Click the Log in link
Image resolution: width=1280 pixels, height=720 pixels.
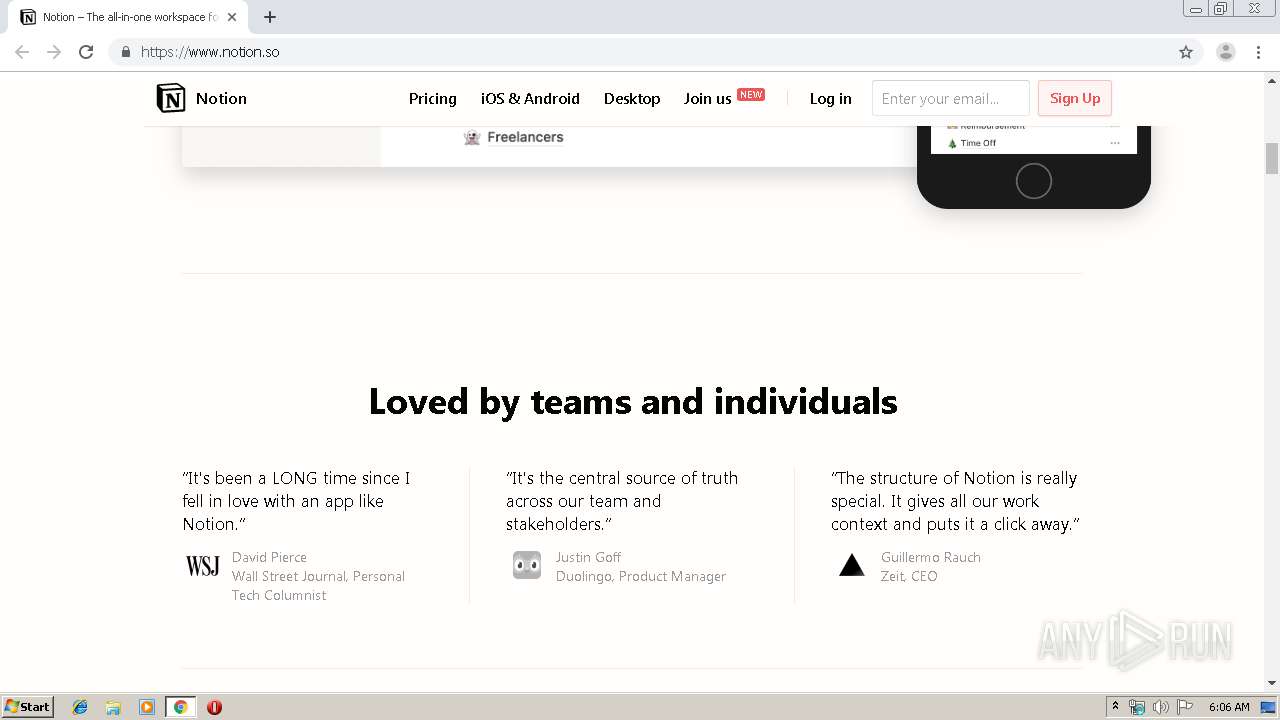coord(830,98)
